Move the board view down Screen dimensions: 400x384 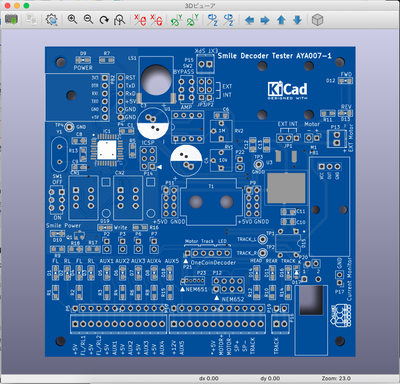(297, 20)
